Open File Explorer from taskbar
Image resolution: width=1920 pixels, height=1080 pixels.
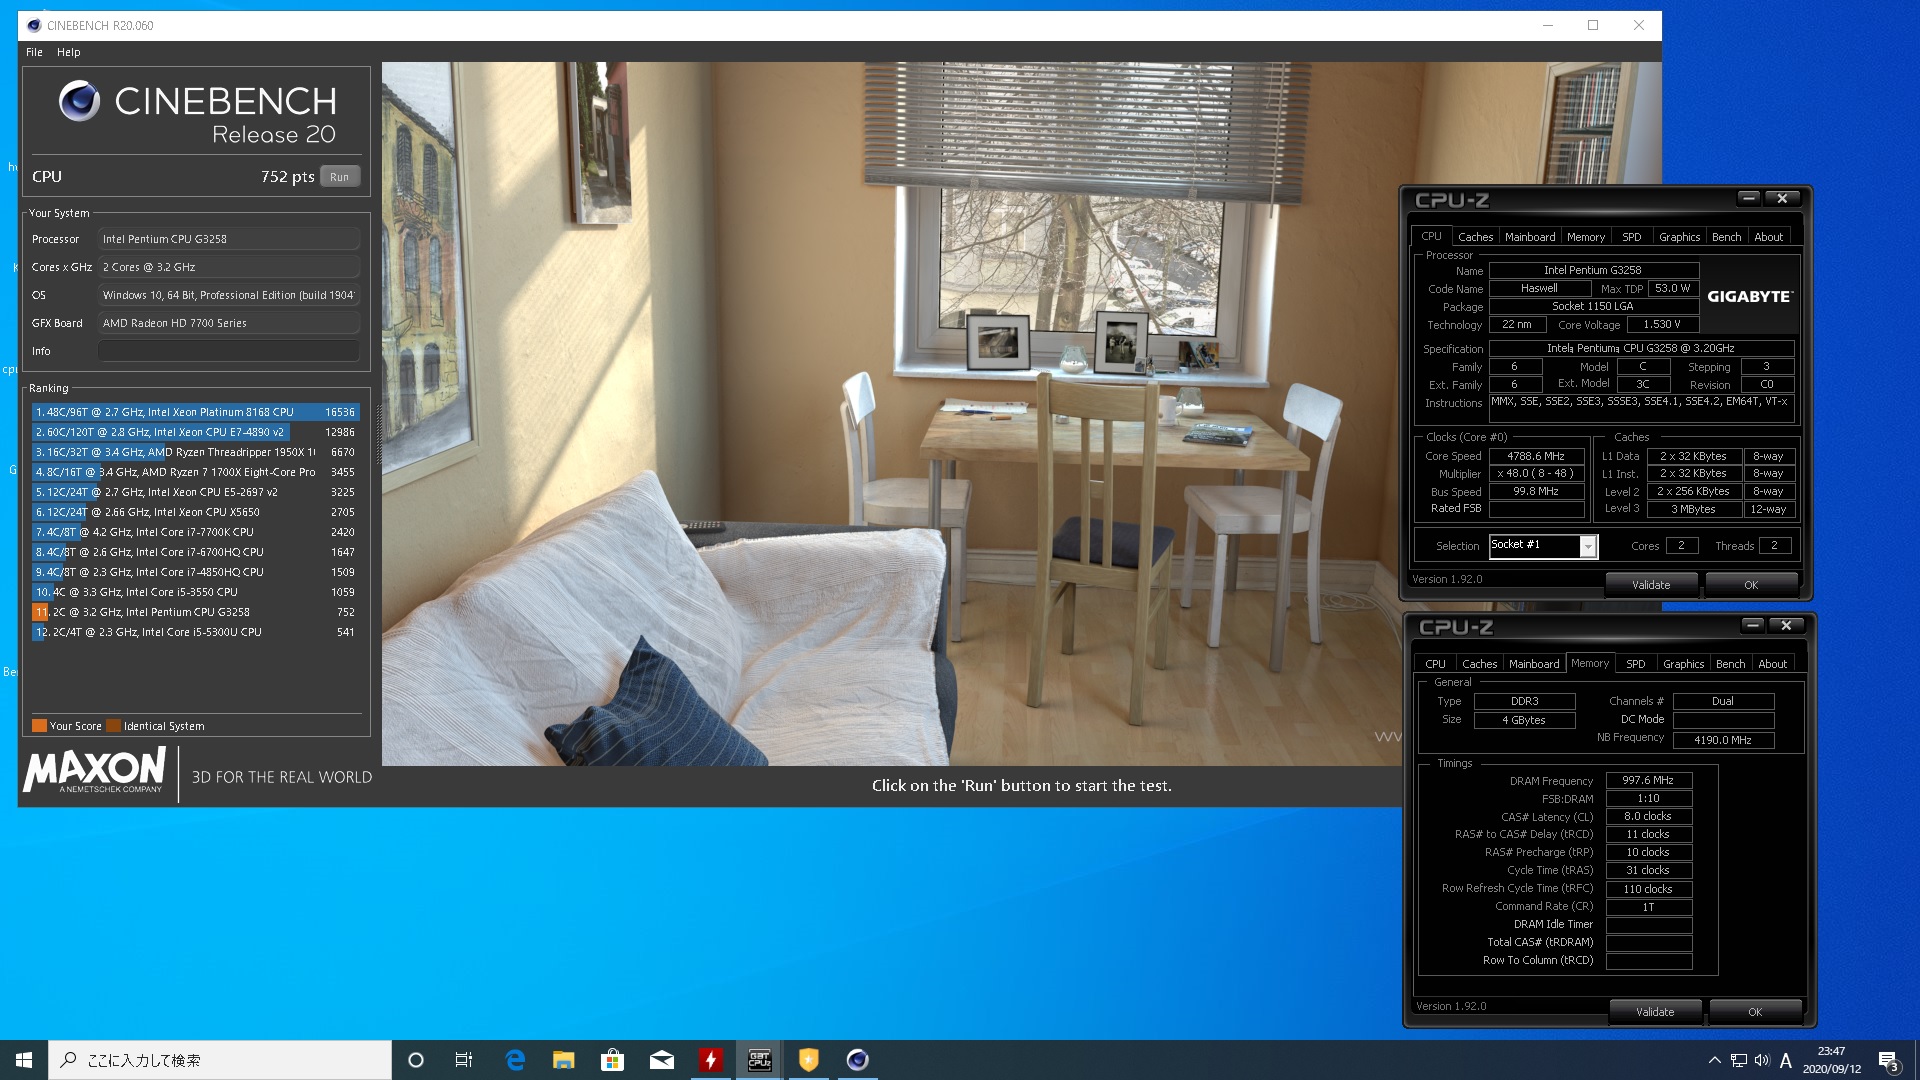point(564,1060)
